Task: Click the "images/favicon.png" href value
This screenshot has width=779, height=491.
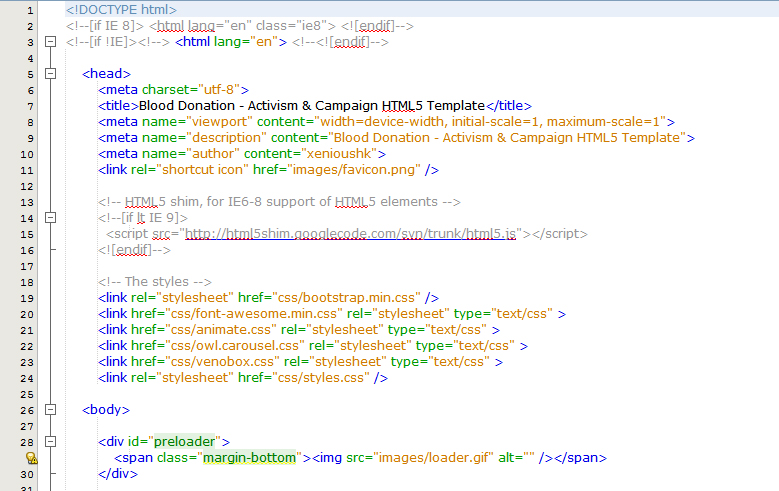Action: tap(354, 169)
